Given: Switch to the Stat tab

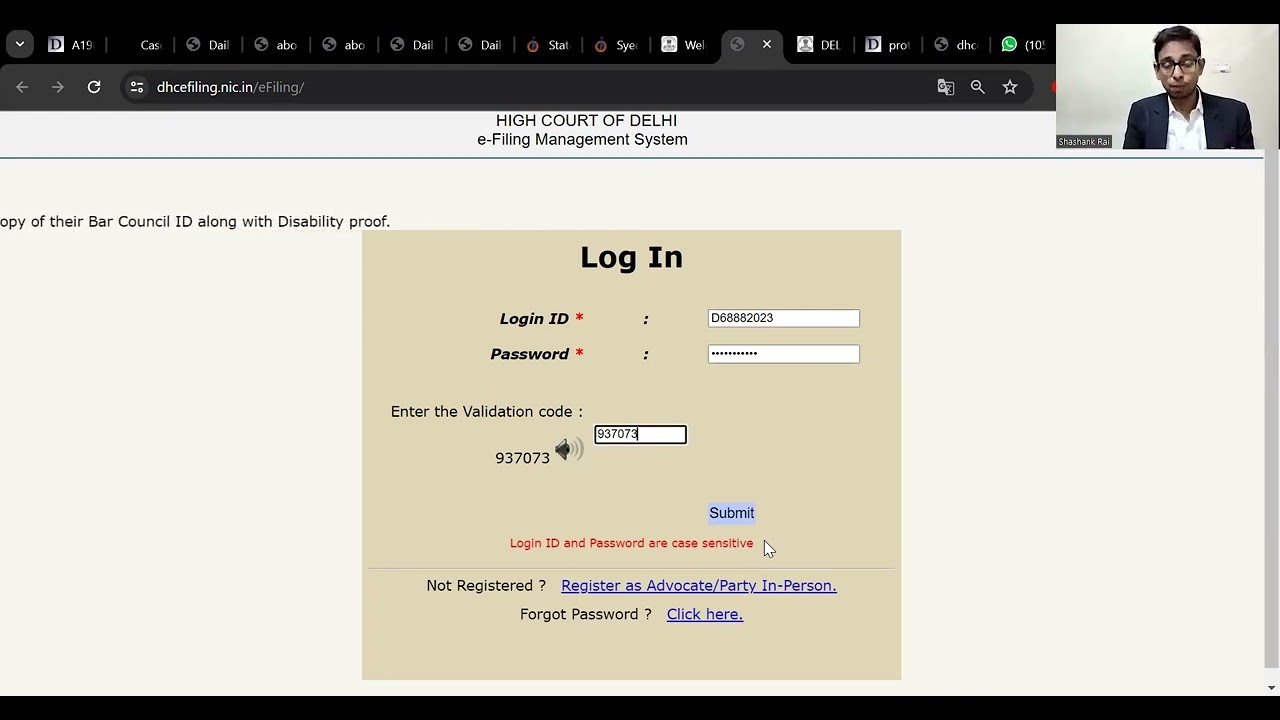Looking at the screenshot, I should coord(548,44).
